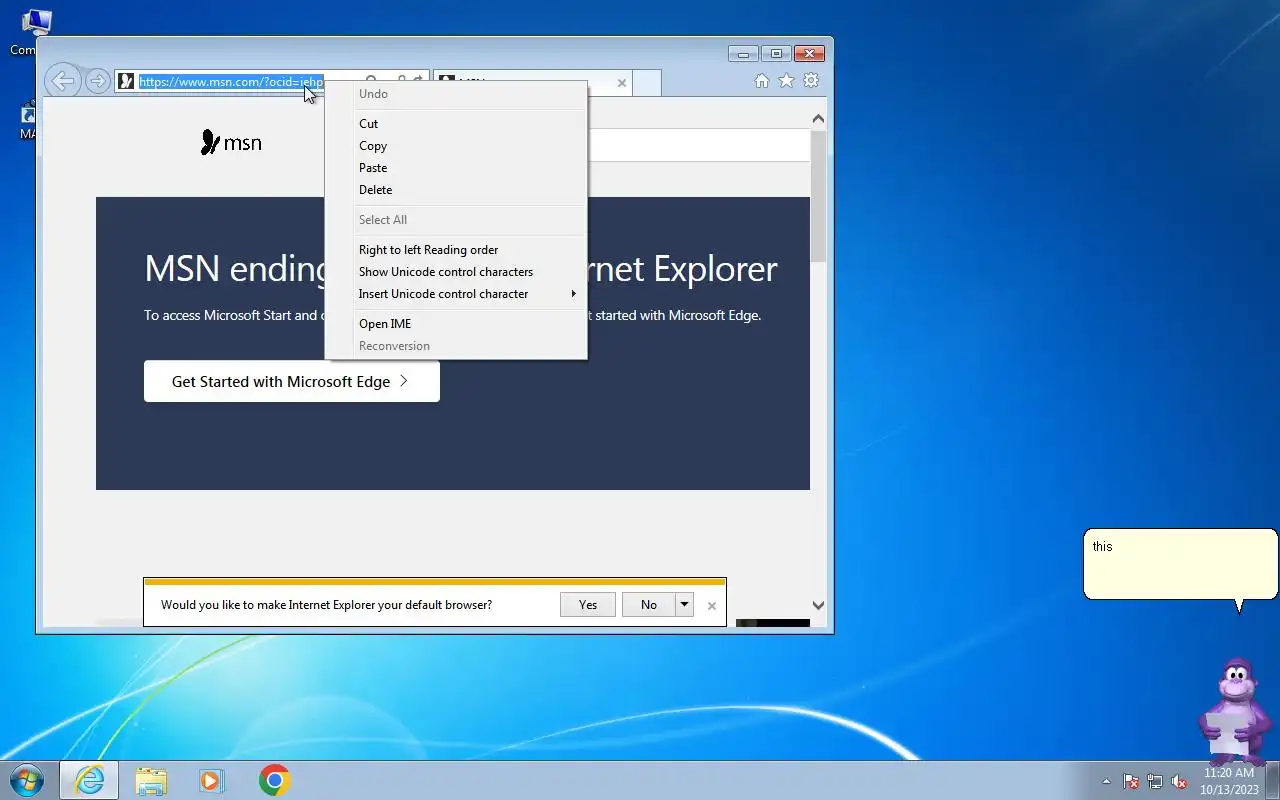Select Right to left Reading order
The height and width of the screenshot is (800, 1280).
[x=455, y=250]
